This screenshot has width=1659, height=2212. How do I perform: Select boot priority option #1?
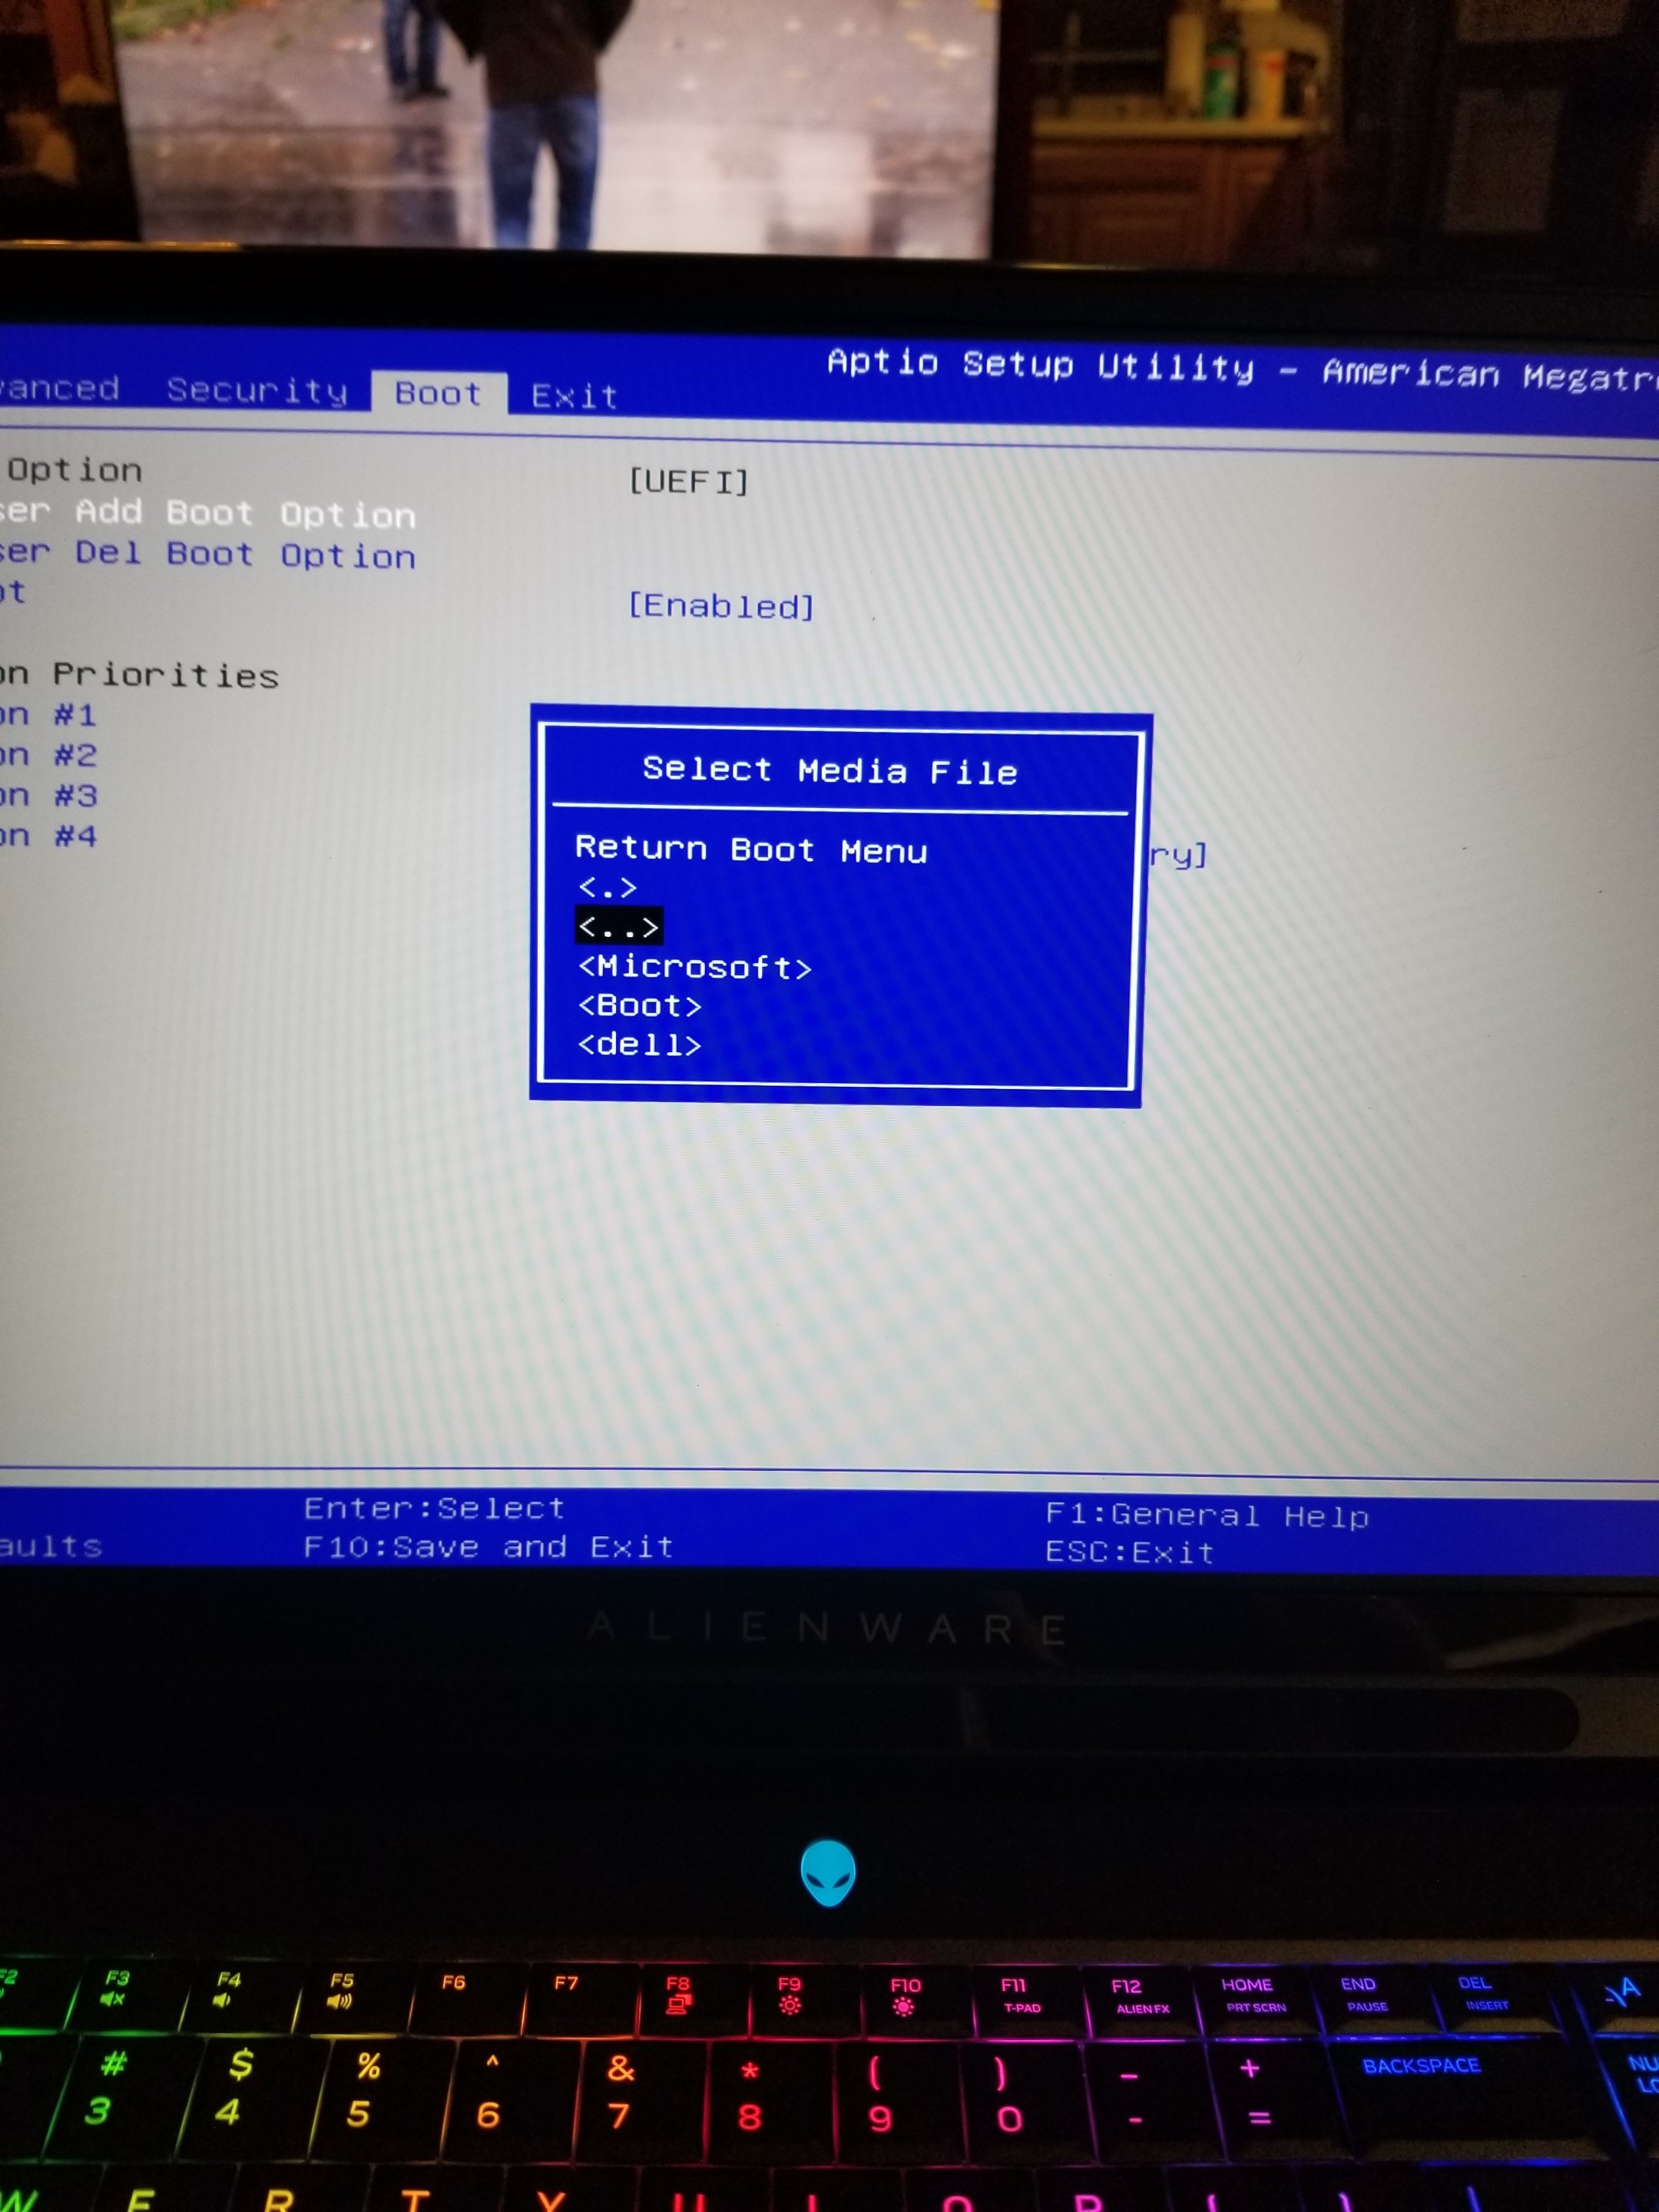coord(48,715)
